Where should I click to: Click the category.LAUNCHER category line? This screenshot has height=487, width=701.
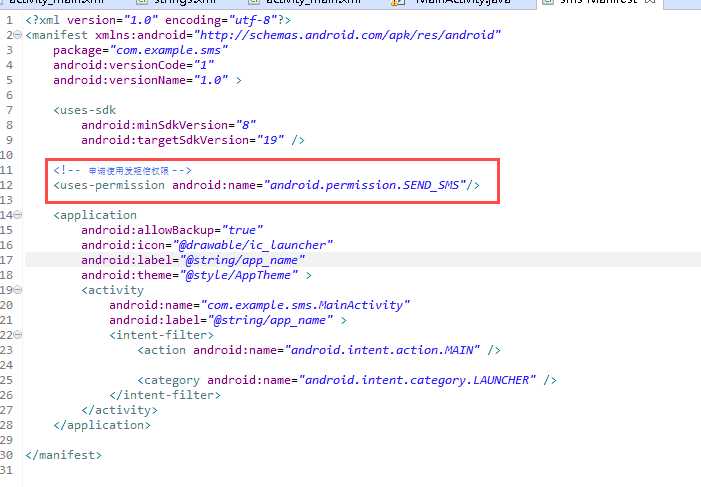click(x=347, y=380)
